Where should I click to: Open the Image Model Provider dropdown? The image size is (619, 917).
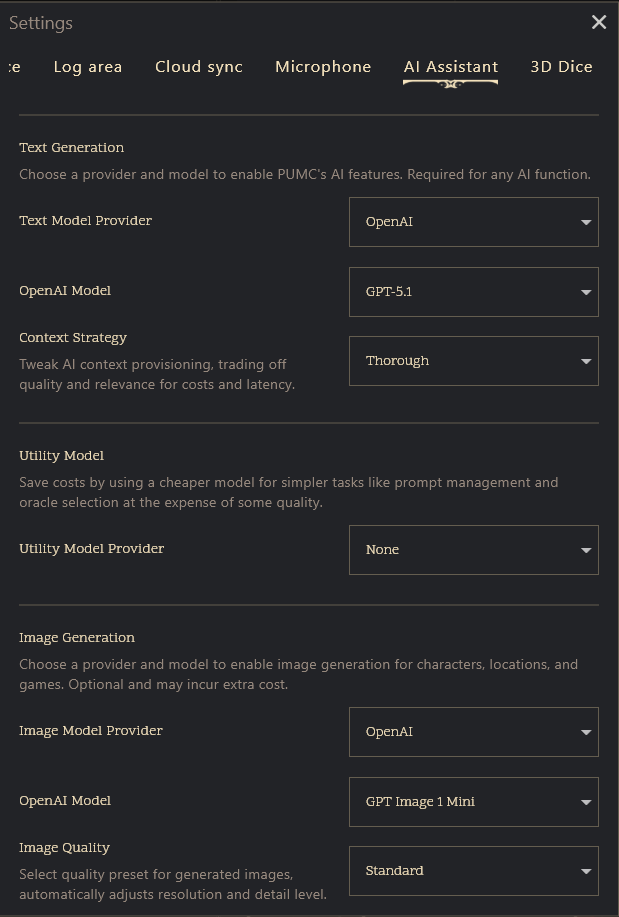tap(473, 732)
